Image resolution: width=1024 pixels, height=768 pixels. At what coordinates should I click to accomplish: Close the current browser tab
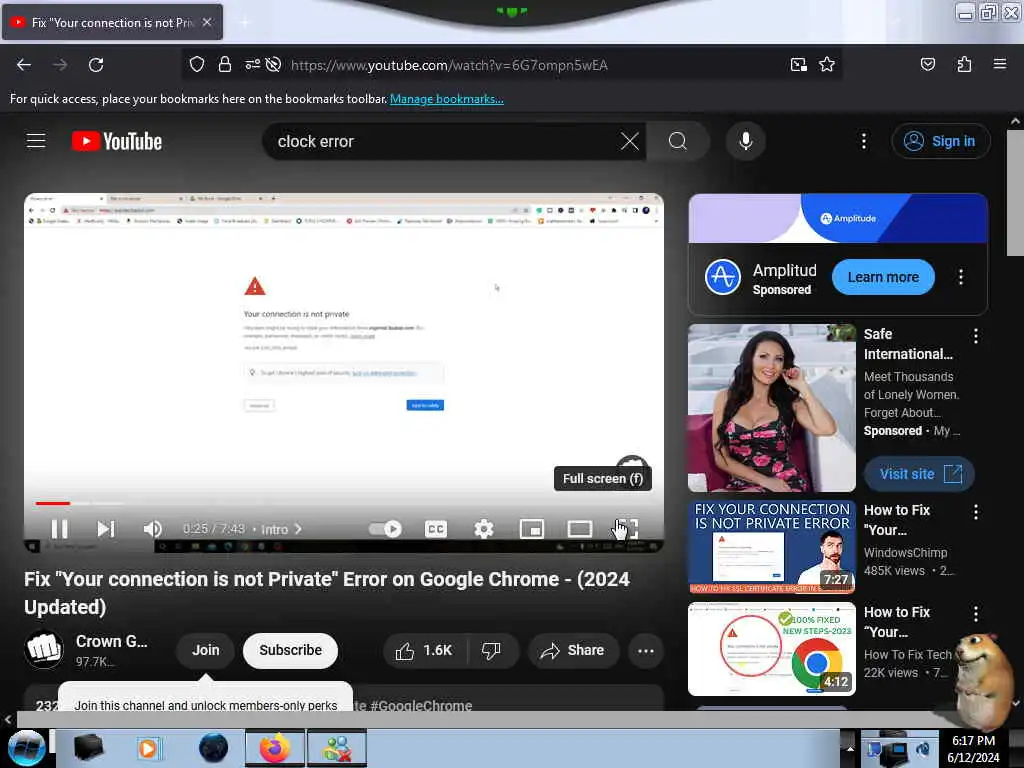(207, 22)
